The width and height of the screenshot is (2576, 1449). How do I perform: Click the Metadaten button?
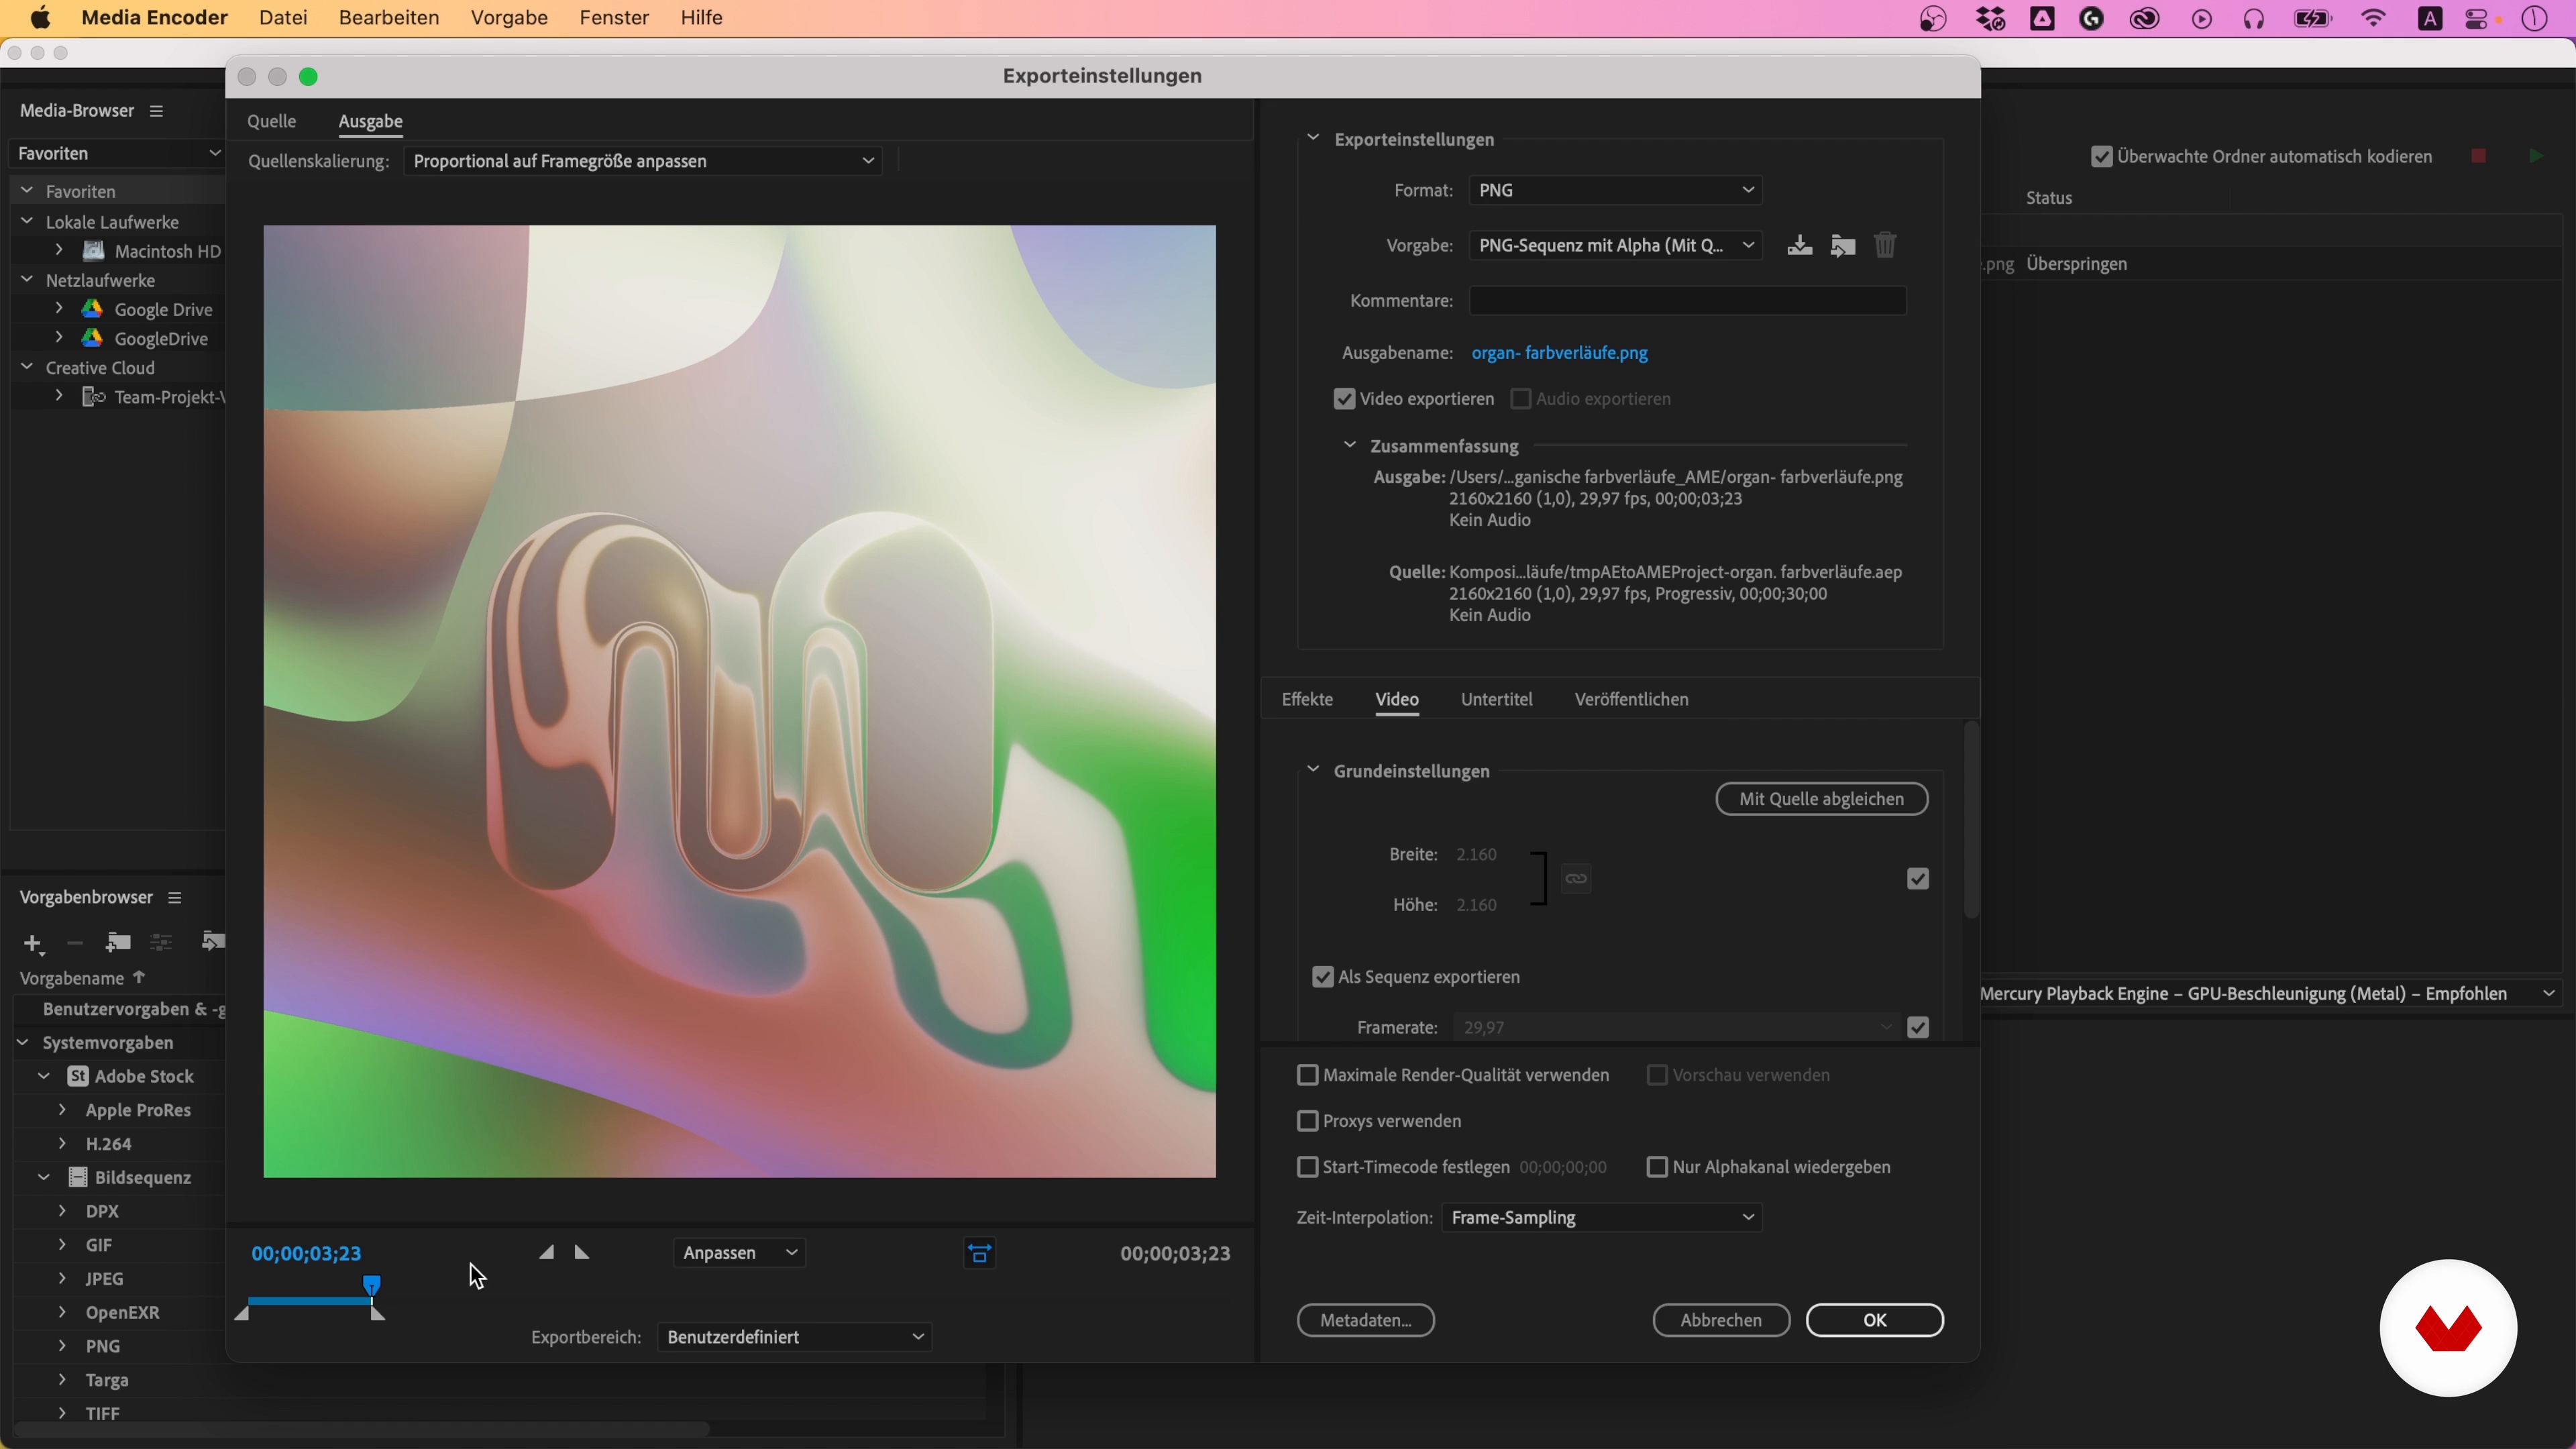pyautogui.click(x=1365, y=1320)
